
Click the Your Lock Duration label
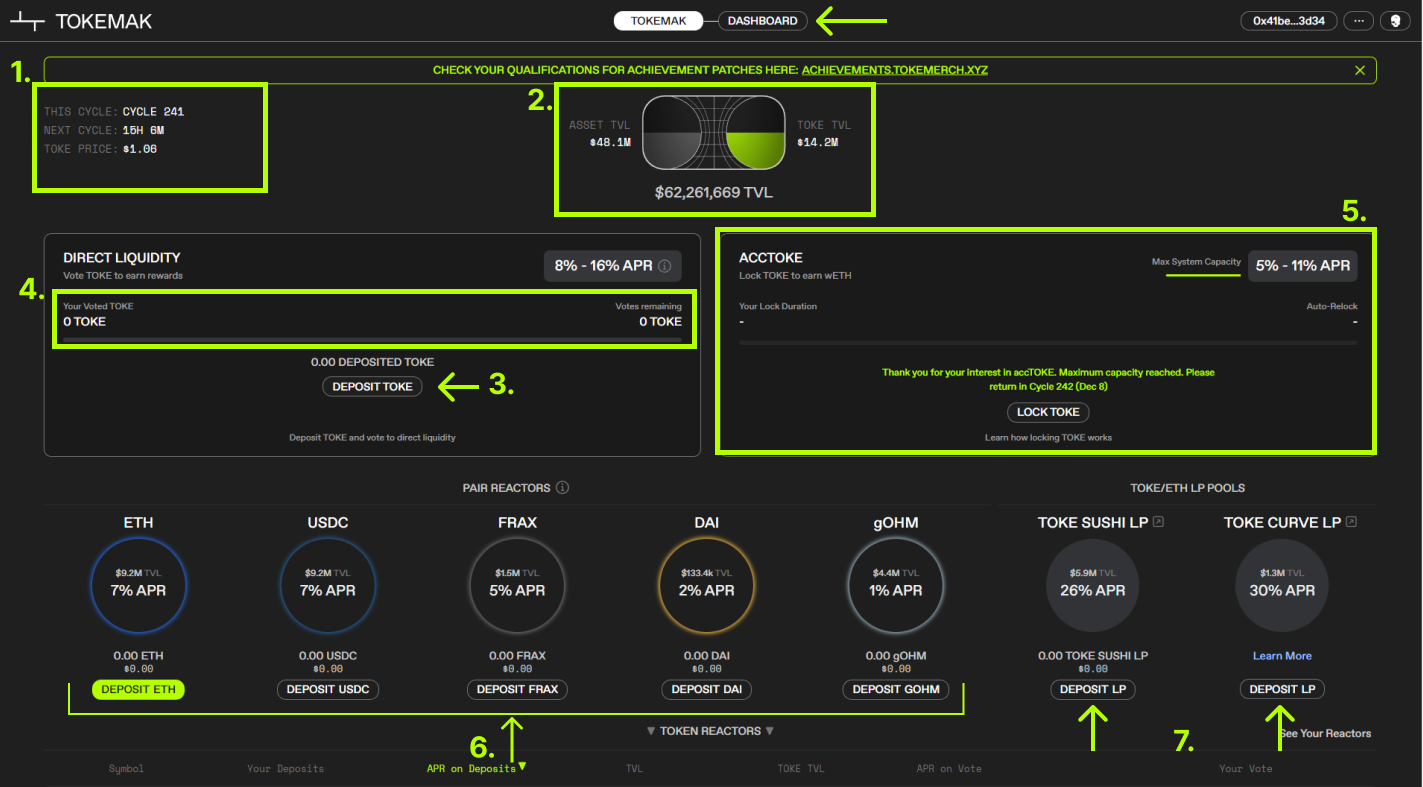pyautogui.click(x=778, y=306)
